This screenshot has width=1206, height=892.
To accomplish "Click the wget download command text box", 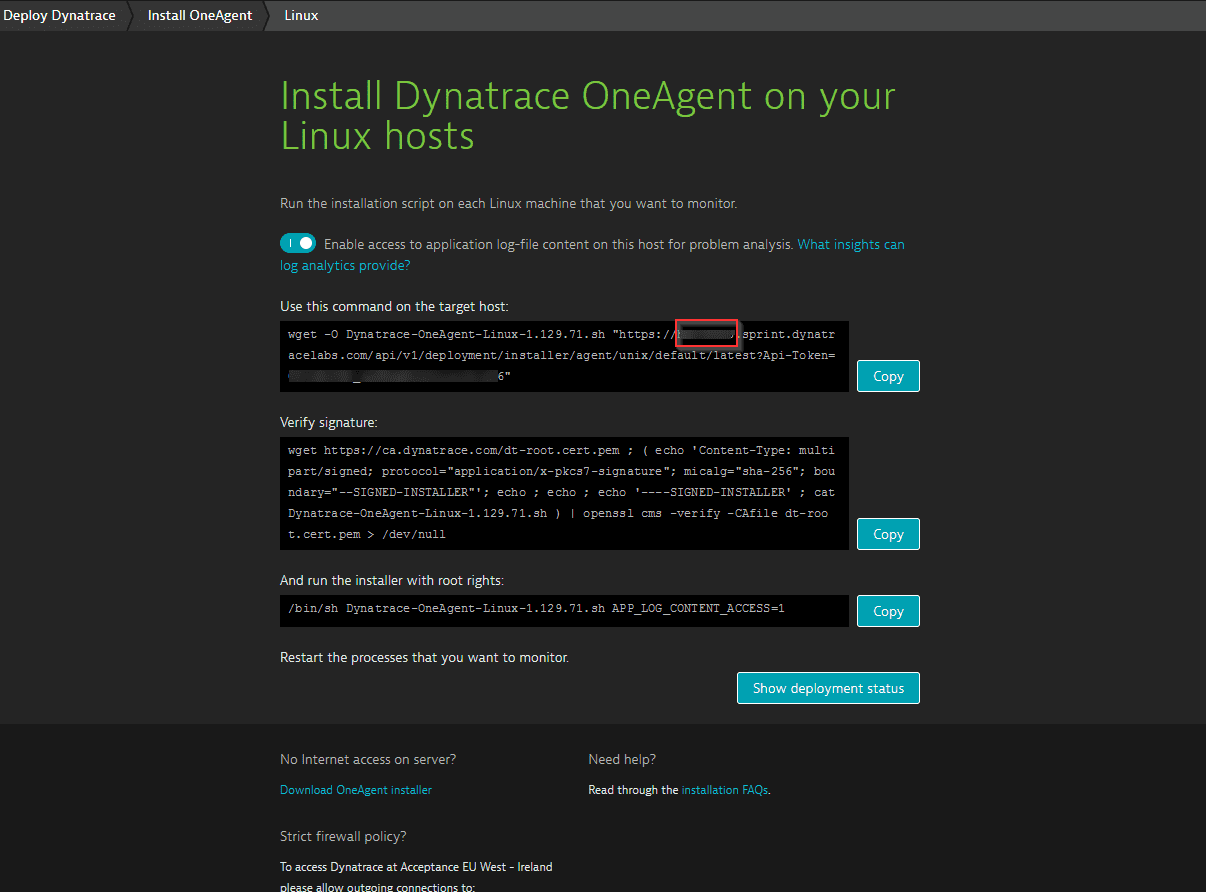I will pyautogui.click(x=564, y=356).
